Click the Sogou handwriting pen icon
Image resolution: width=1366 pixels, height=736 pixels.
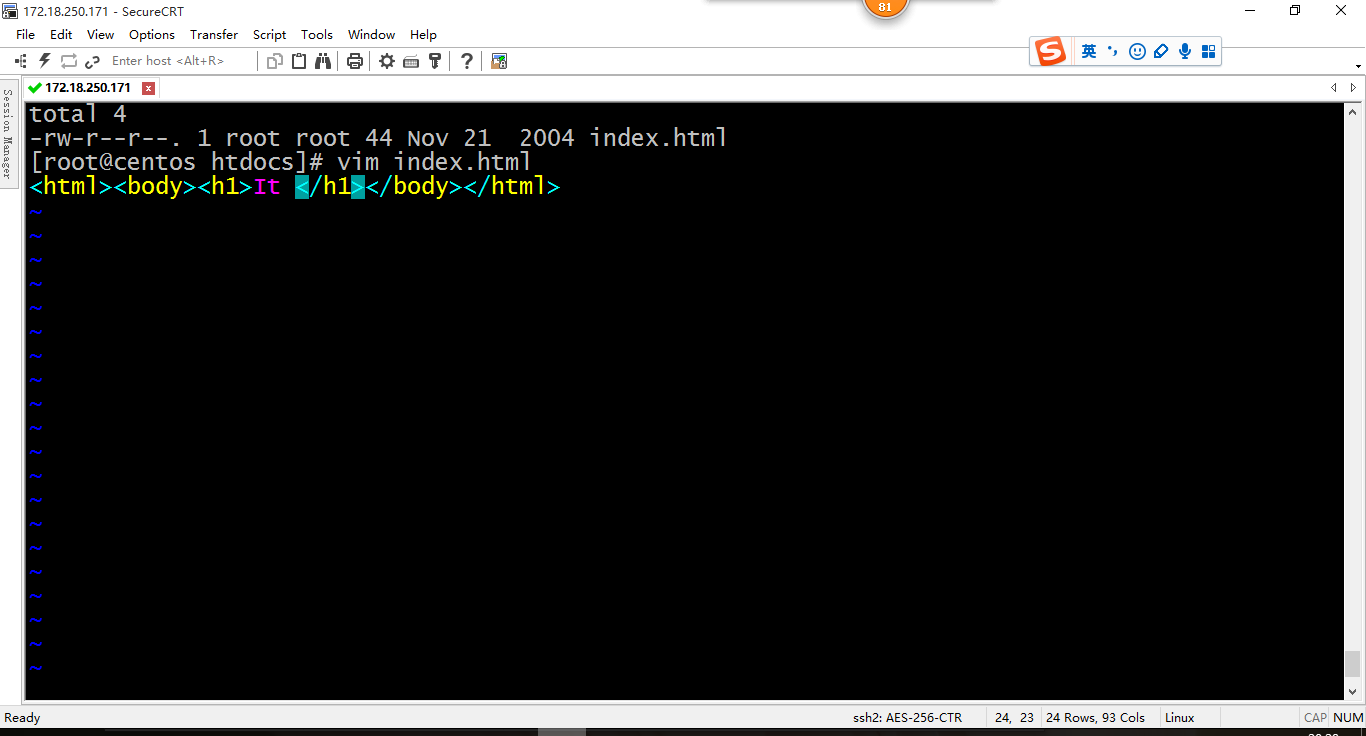click(x=1161, y=51)
